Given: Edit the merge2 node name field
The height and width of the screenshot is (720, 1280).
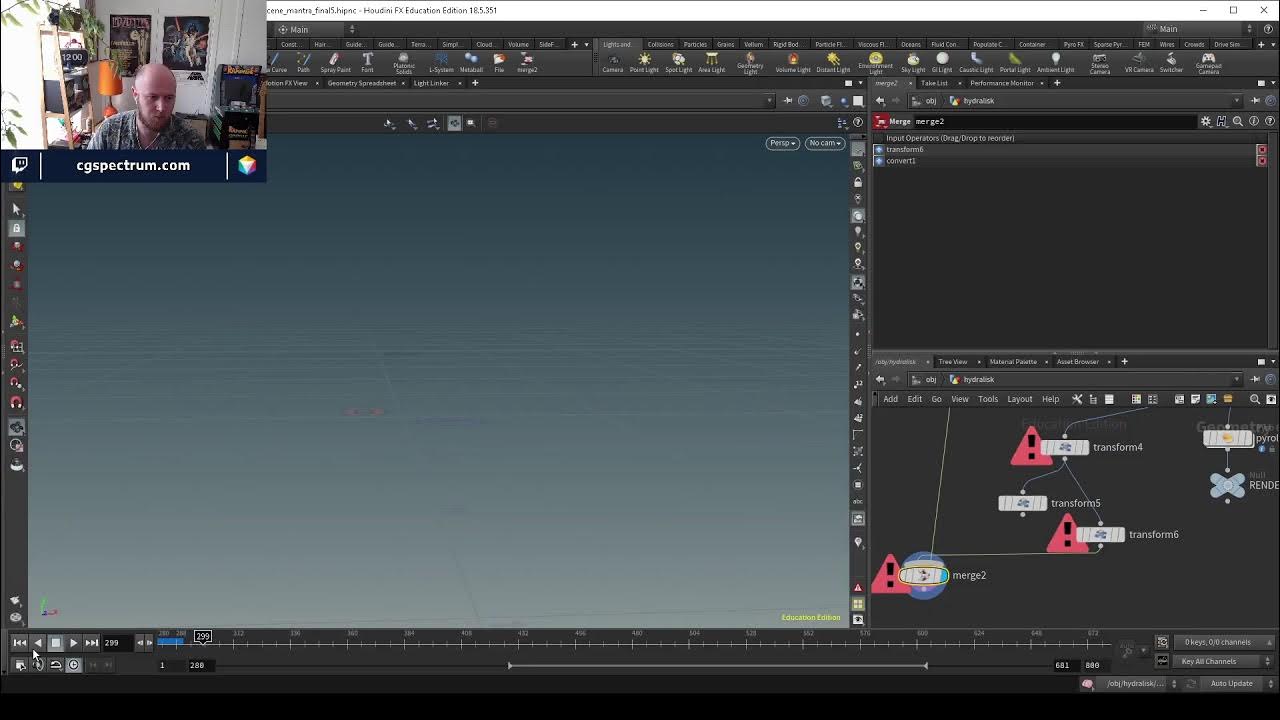Looking at the screenshot, I should [1055, 121].
